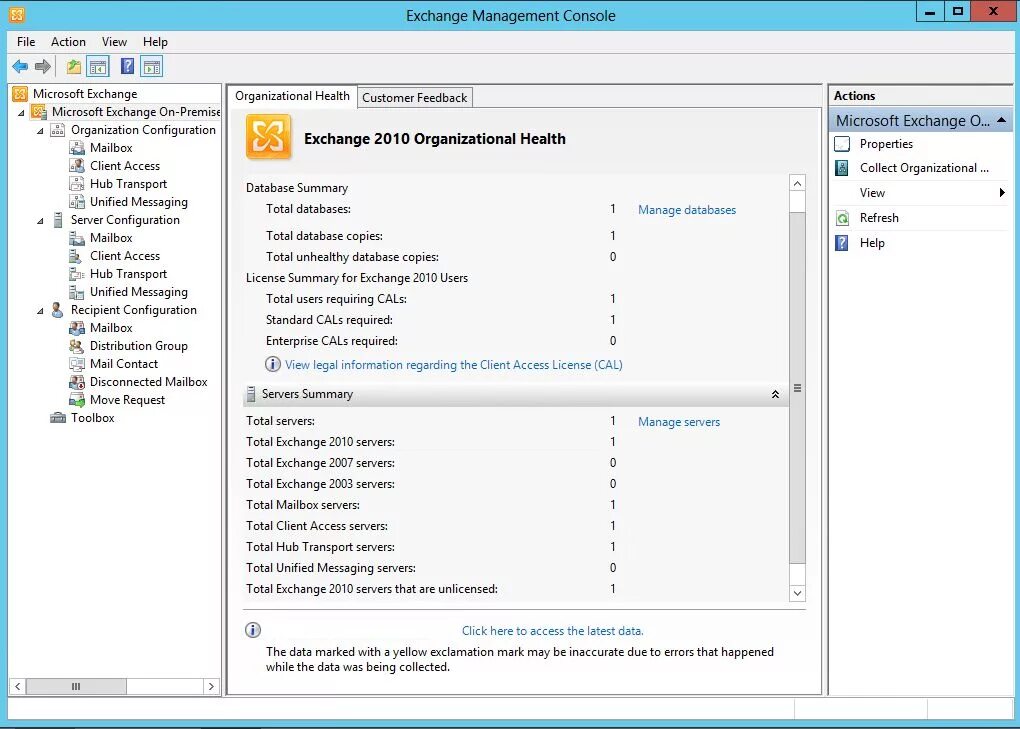Select Refresh in the Actions pane
The image size is (1020, 729).
point(879,218)
